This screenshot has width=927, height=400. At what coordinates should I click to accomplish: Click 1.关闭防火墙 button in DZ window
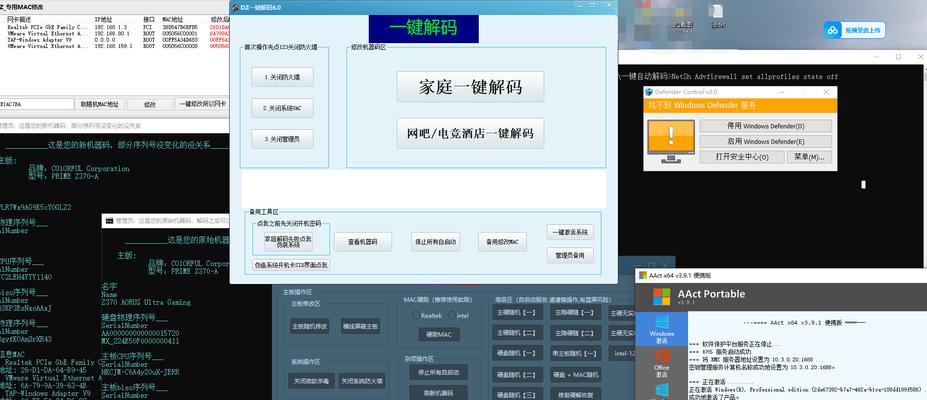pos(282,77)
